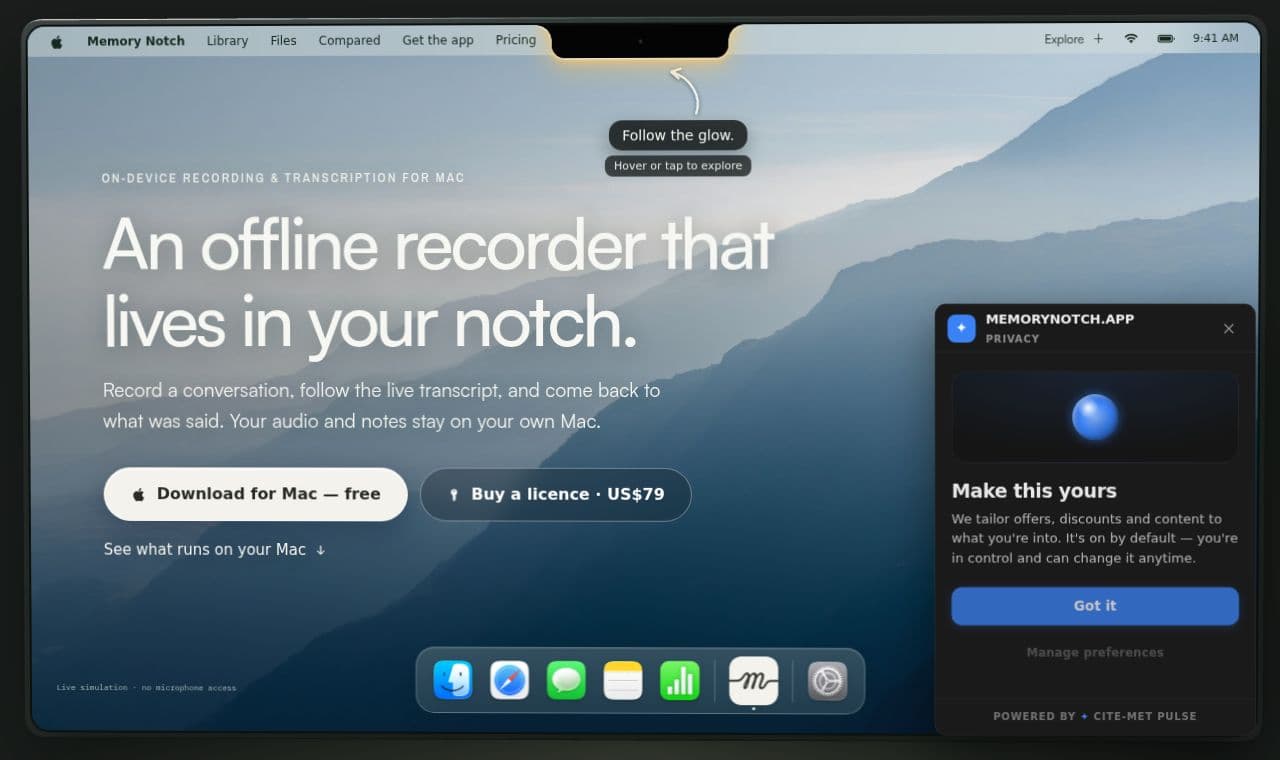
Task: Open the Numbers dock icon
Action: pyautogui.click(x=680, y=681)
